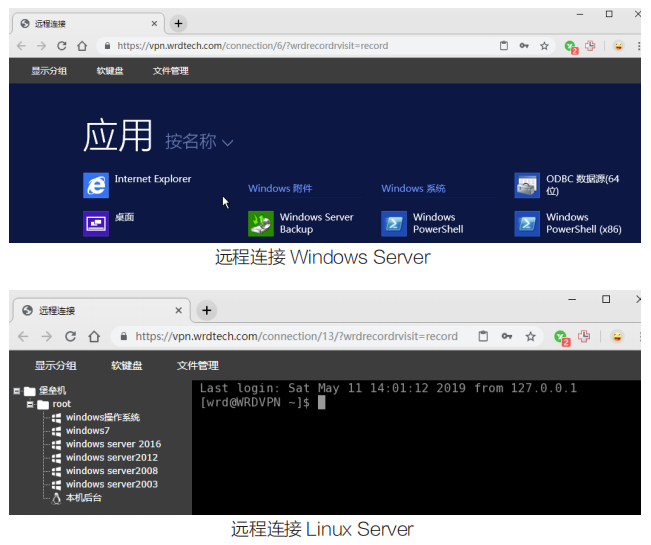Open Windows Server Backup icon

pyautogui.click(x=261, y=223)
